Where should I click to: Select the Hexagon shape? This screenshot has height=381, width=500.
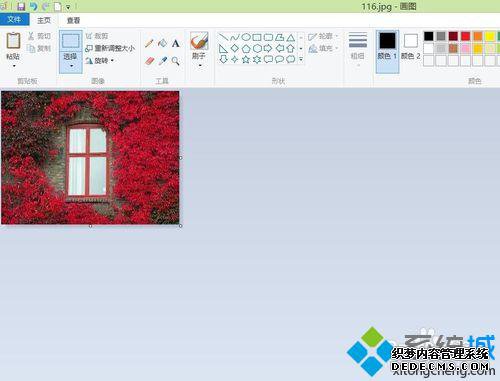(x=257, y=49)
